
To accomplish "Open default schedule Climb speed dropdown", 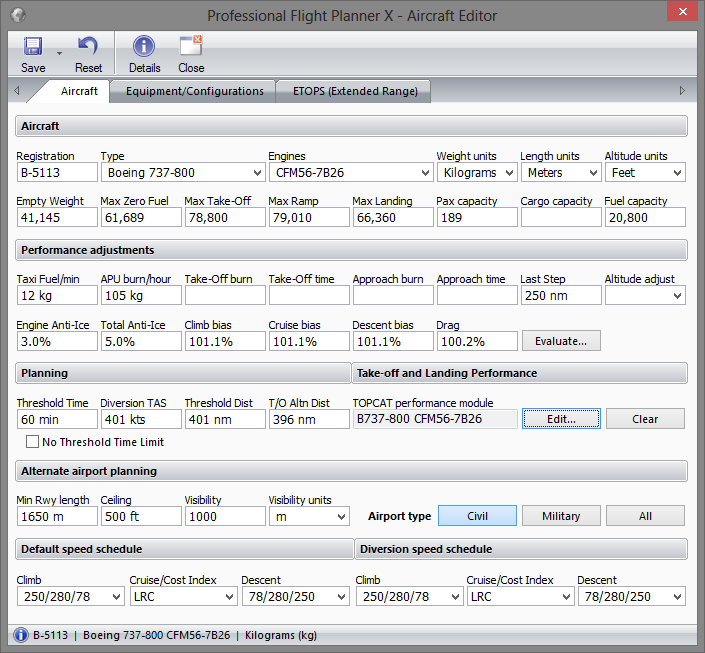I will click(x=71, y=596).
